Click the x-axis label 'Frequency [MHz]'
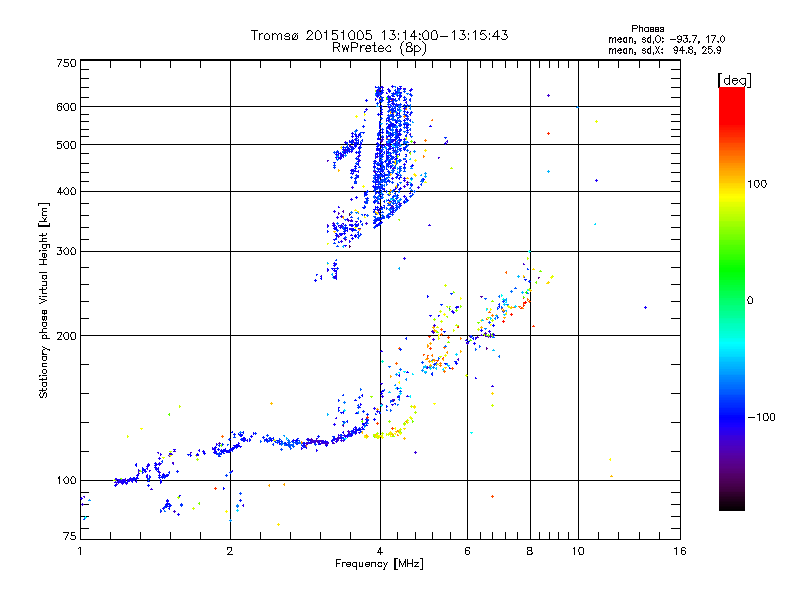800x600 pixels. [379, 564]
